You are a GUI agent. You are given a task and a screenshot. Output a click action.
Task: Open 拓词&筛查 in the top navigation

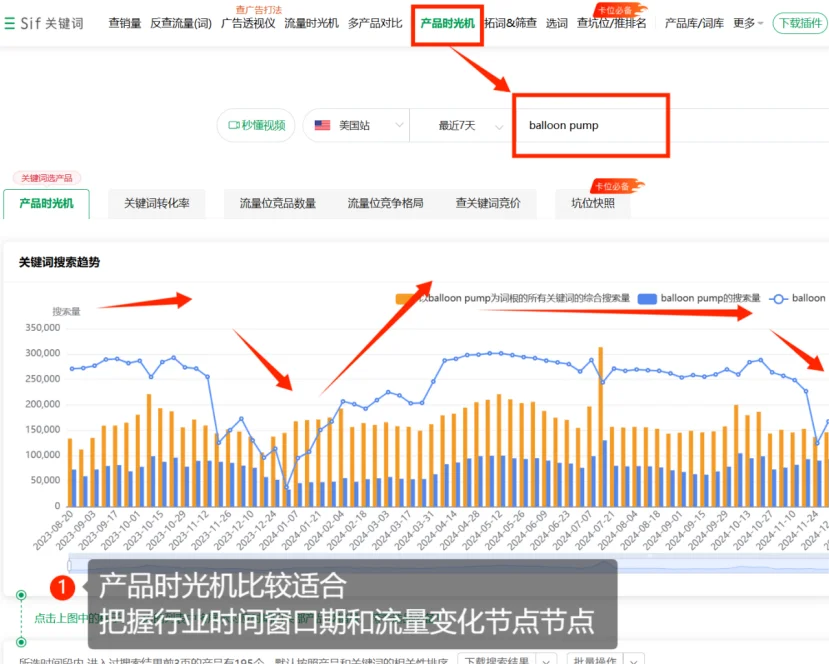[x=510, y=23]
